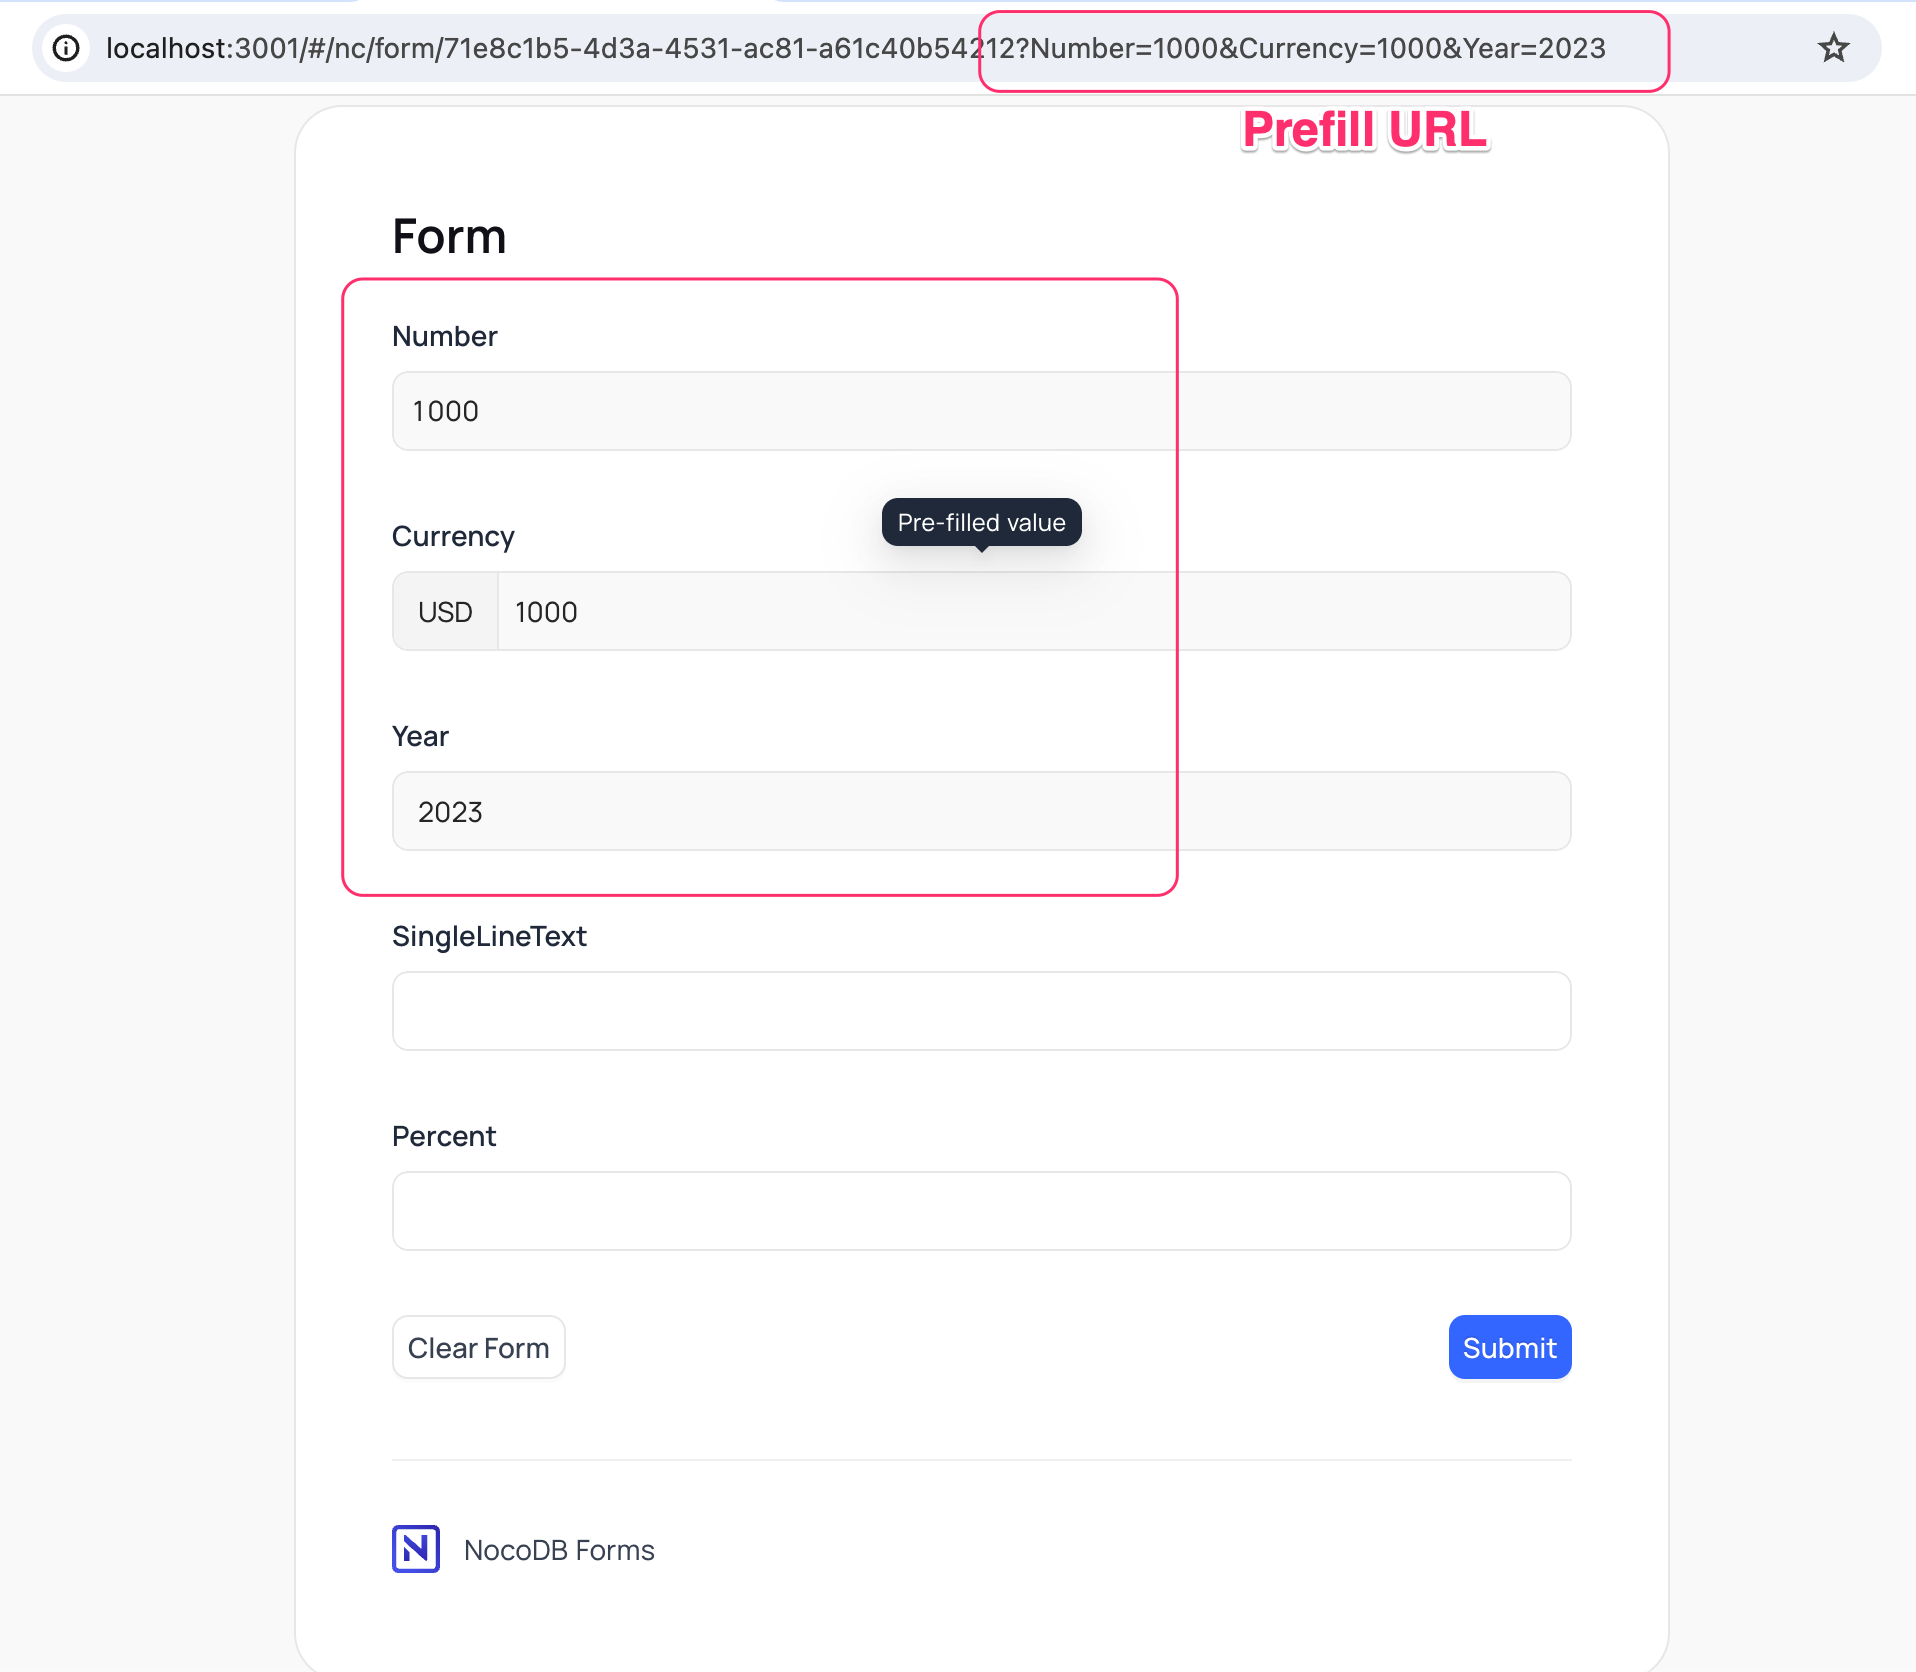
Task: Click the Year field label
Action: click(x=420, y=736)
